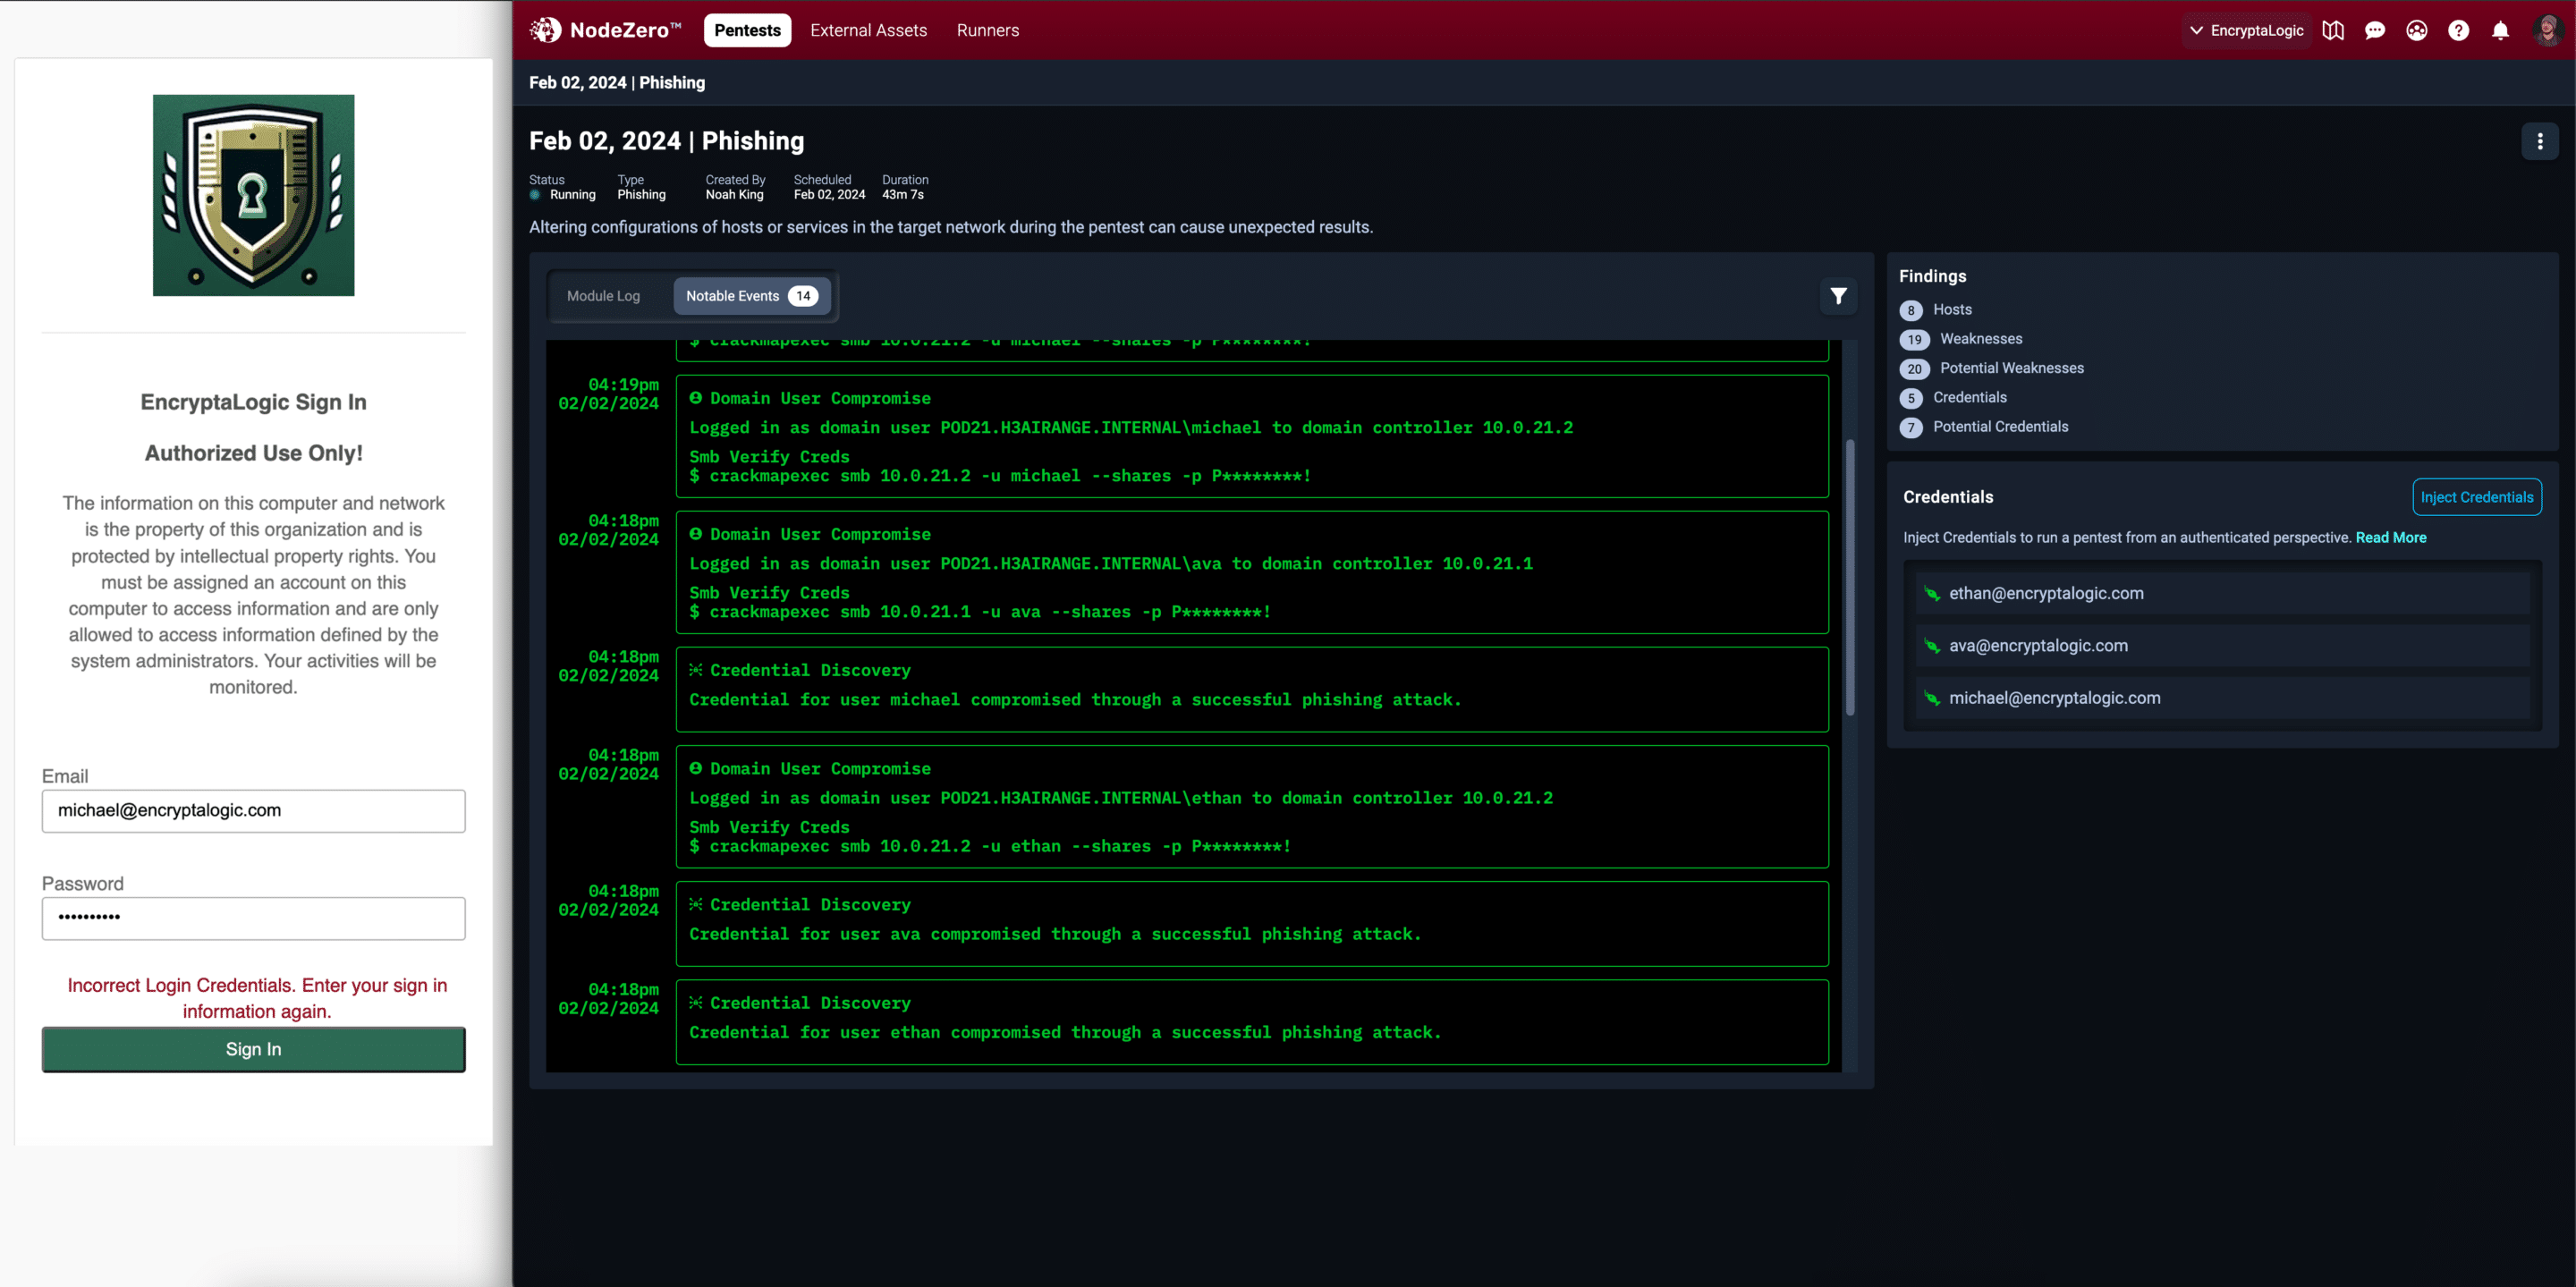Viewport: 2576px width, 1287px height.
Task: Click the ava Domain User Compromise event
Action: (x=1252, y=572)
